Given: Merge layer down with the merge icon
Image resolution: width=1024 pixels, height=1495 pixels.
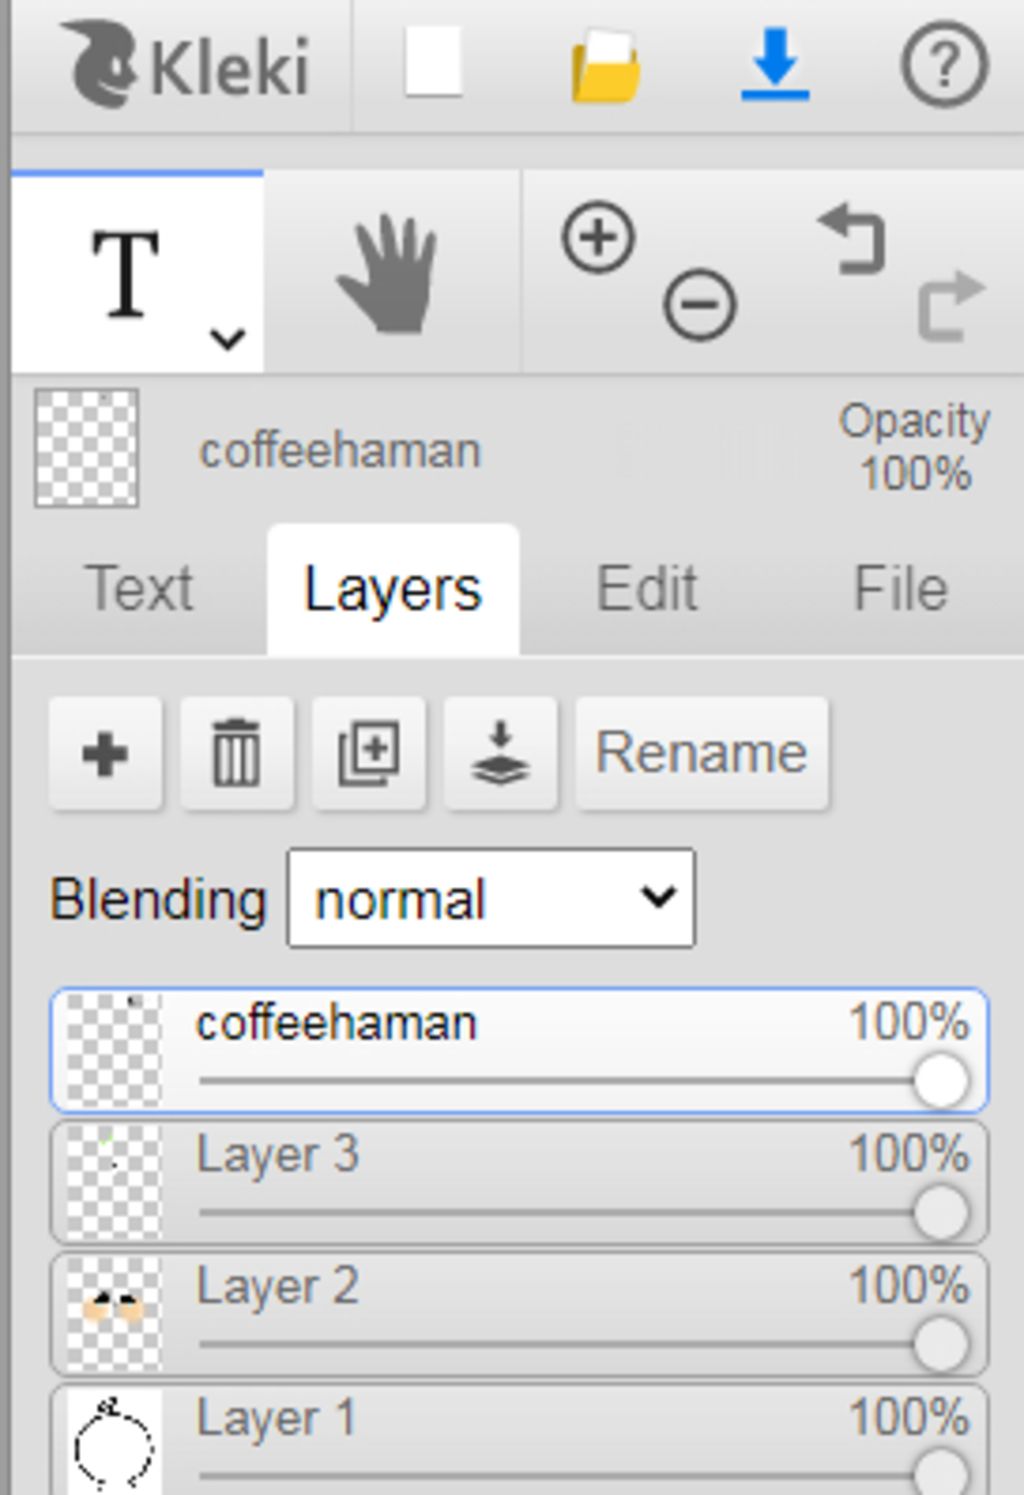Looking at the screenshot, I should coord(500,753).
